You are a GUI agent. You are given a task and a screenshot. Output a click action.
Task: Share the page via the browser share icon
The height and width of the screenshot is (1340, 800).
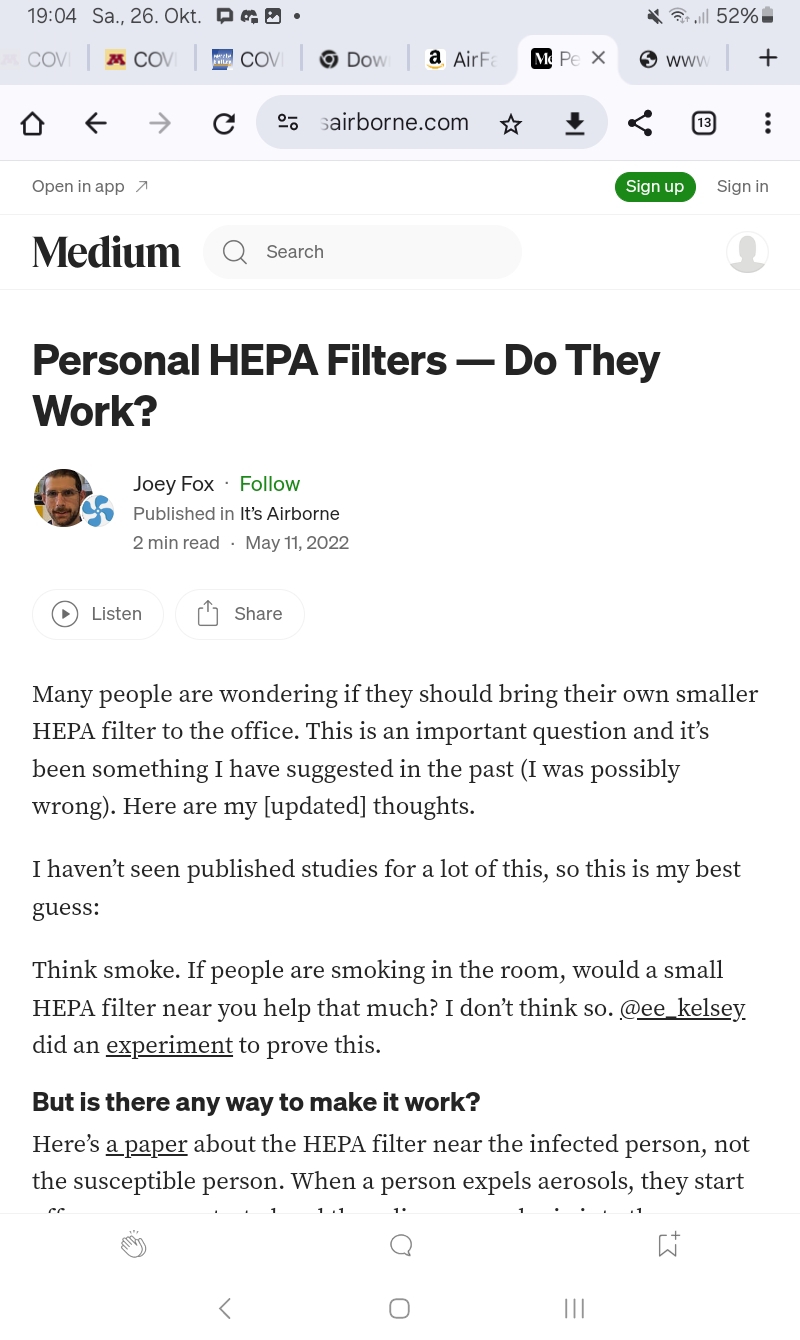pos(640,123)
